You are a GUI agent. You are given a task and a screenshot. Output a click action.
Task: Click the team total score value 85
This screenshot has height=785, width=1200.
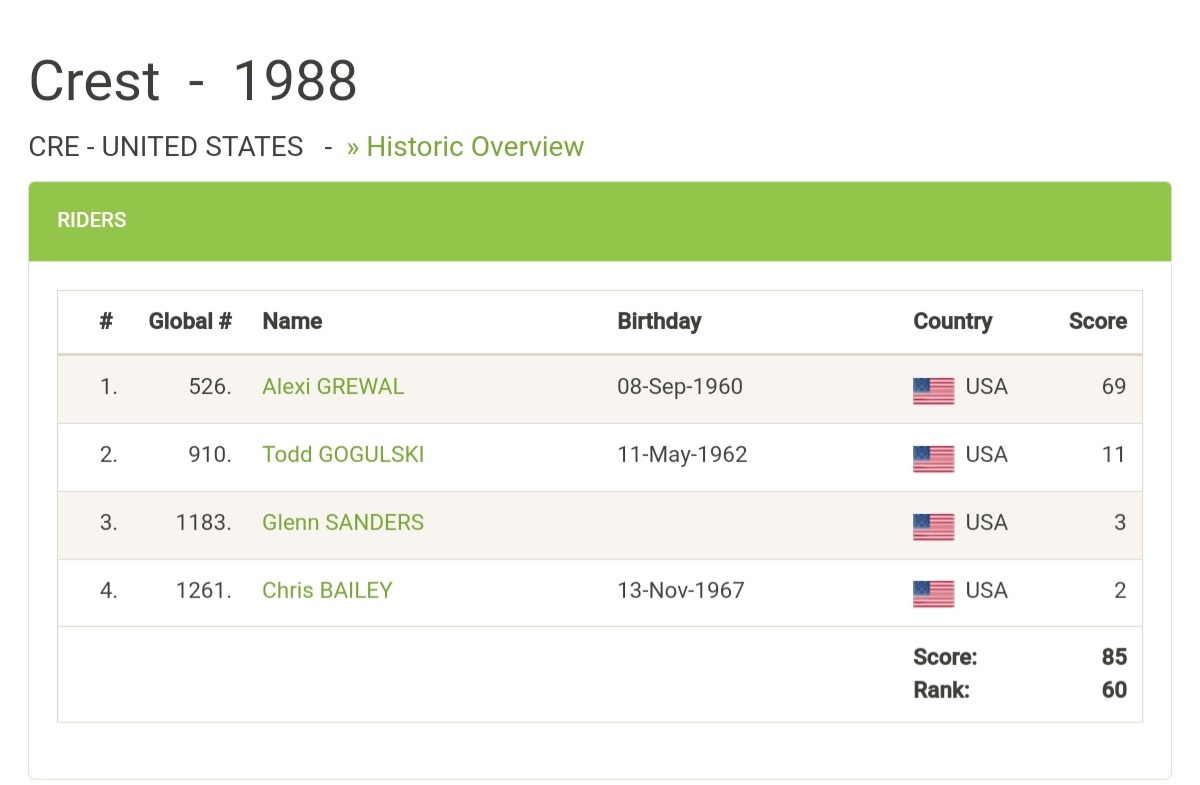point(1114,657)
